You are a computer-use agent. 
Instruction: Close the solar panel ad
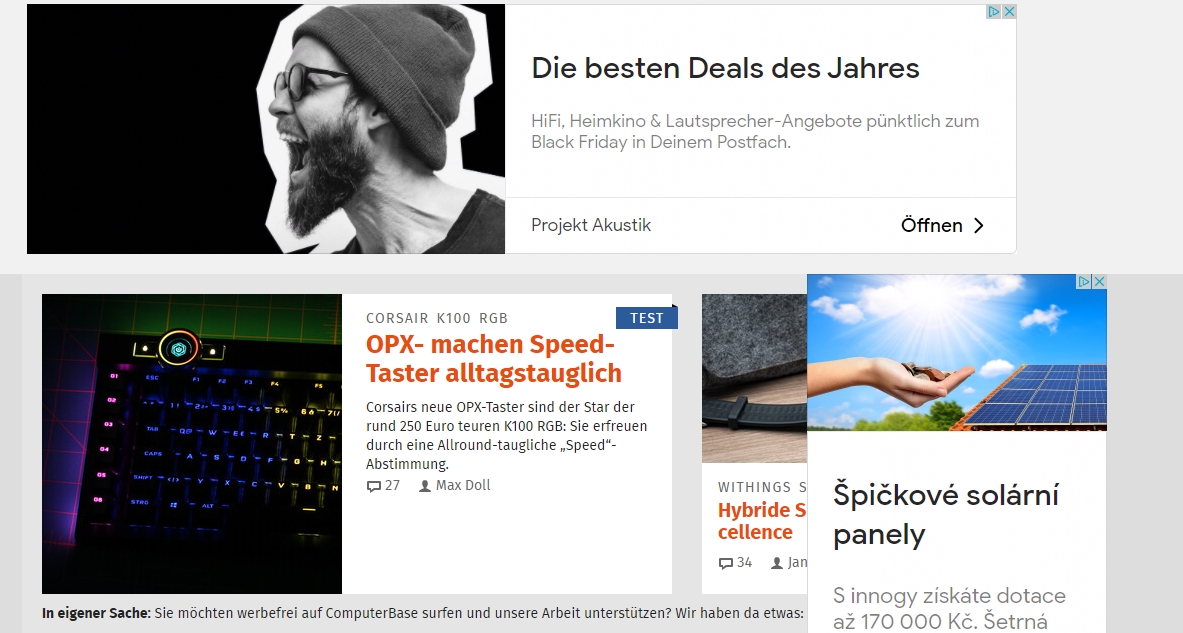point(1099,281)
